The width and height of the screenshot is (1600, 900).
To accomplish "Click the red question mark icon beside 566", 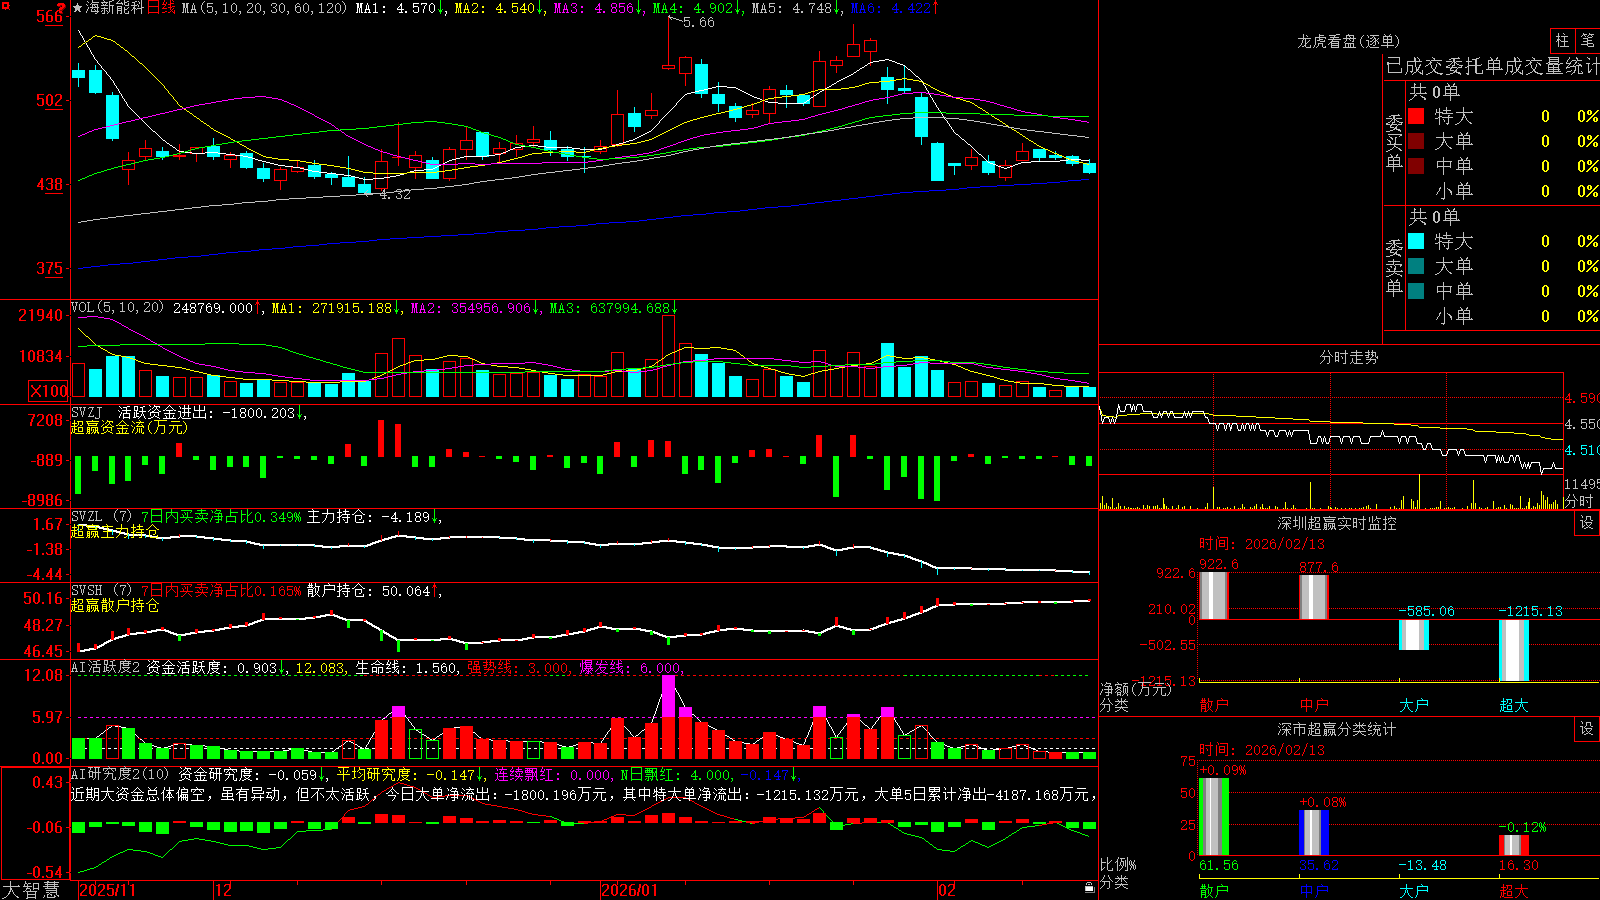I will [x=61, y=8].
